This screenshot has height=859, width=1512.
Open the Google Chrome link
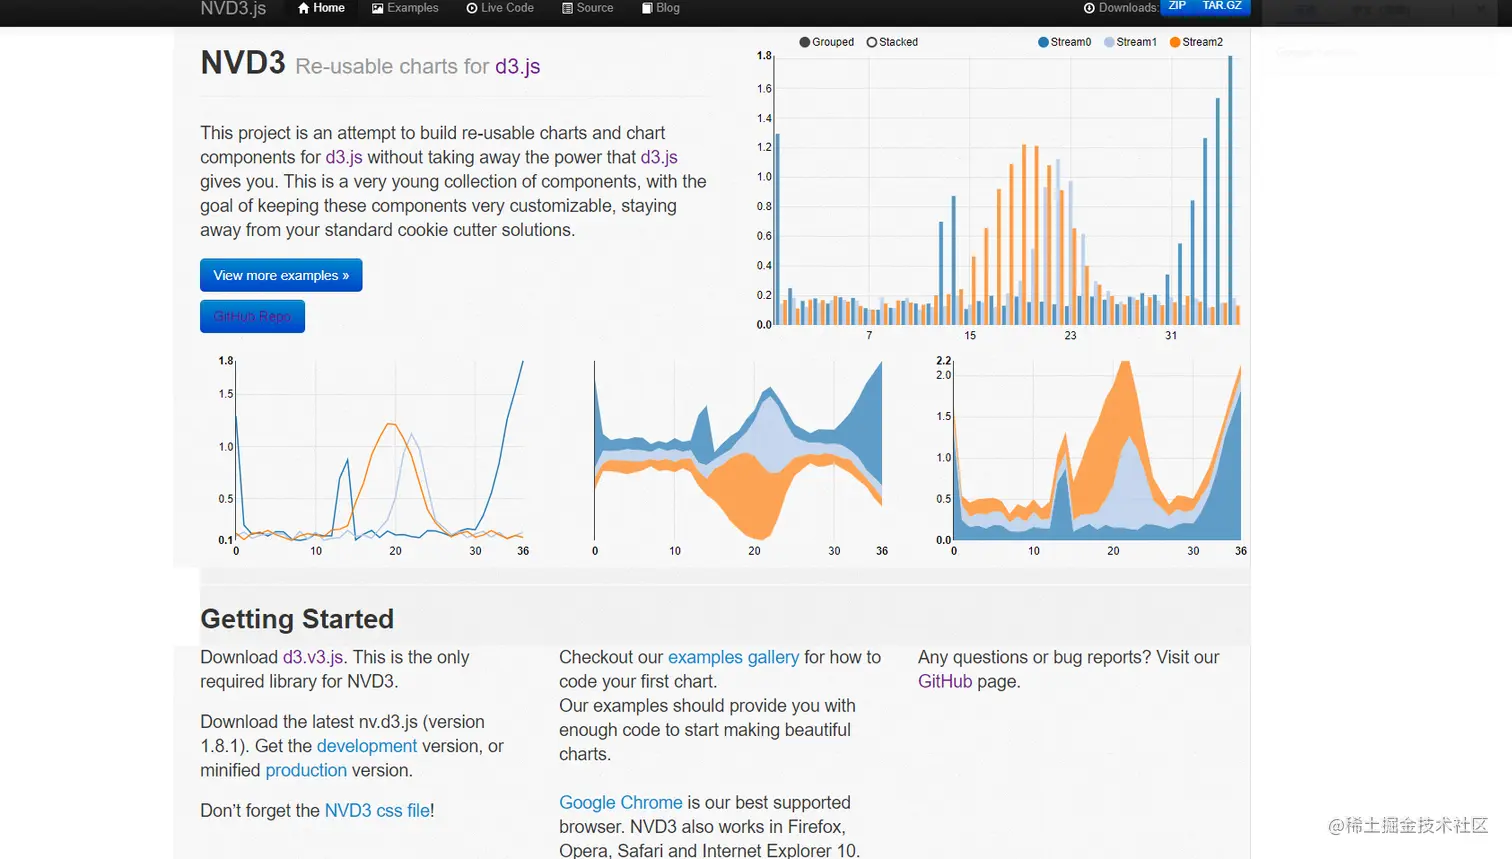point(621,802)
